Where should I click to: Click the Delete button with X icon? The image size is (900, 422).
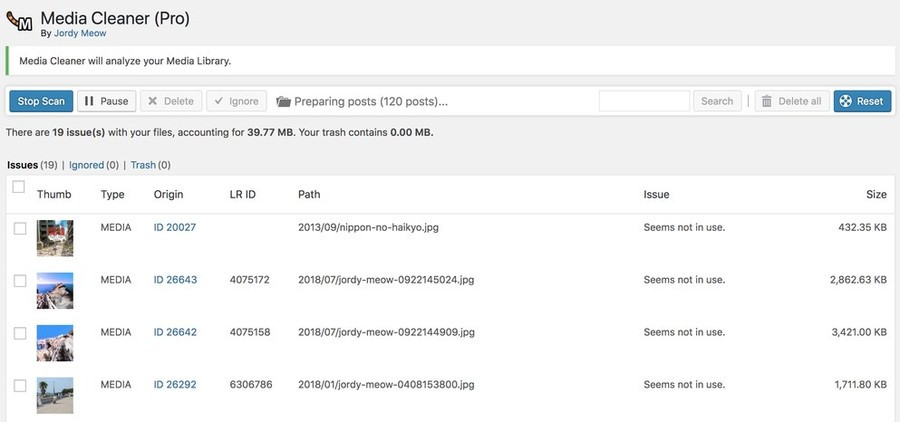click(x=170, y=101)
